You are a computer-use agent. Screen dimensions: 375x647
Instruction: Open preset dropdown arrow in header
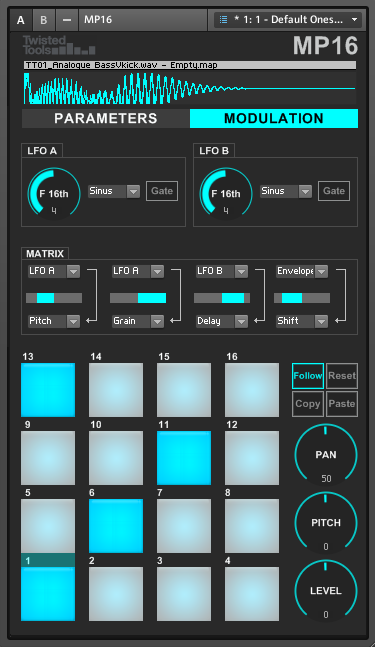pos(354,19)
